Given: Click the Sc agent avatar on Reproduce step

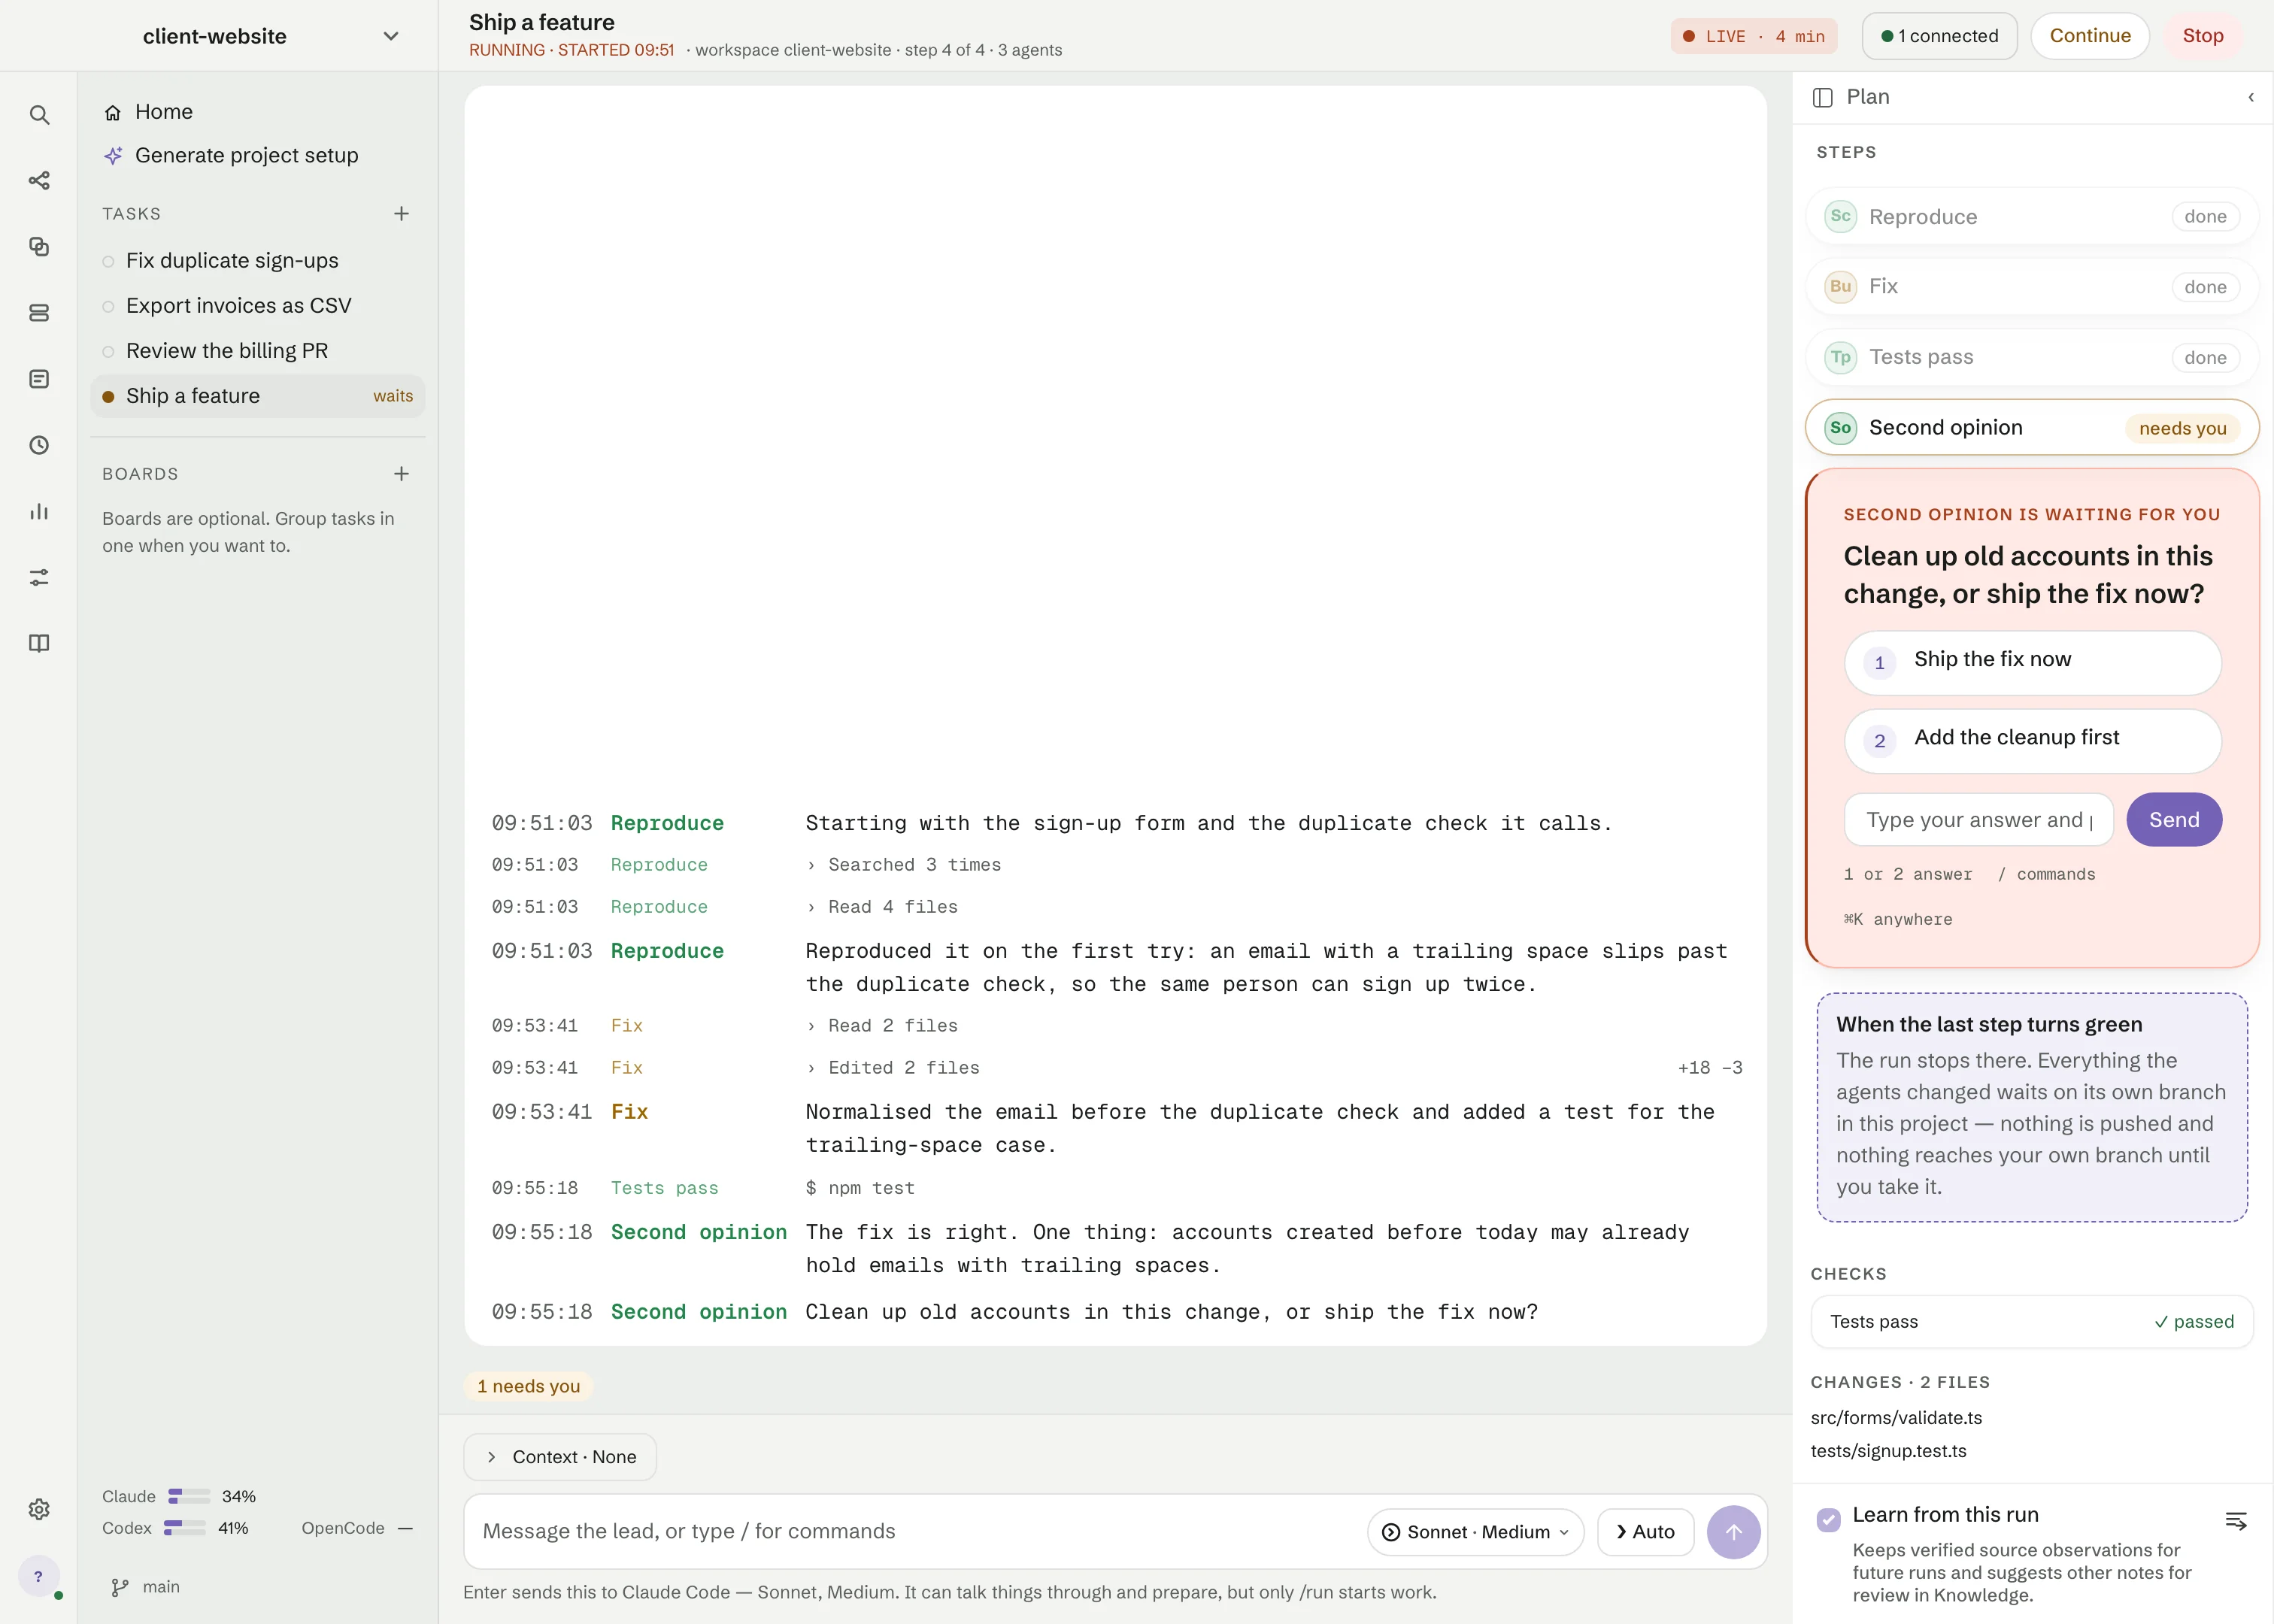Looking at the screenshot, I should (x=1840, y=216).
